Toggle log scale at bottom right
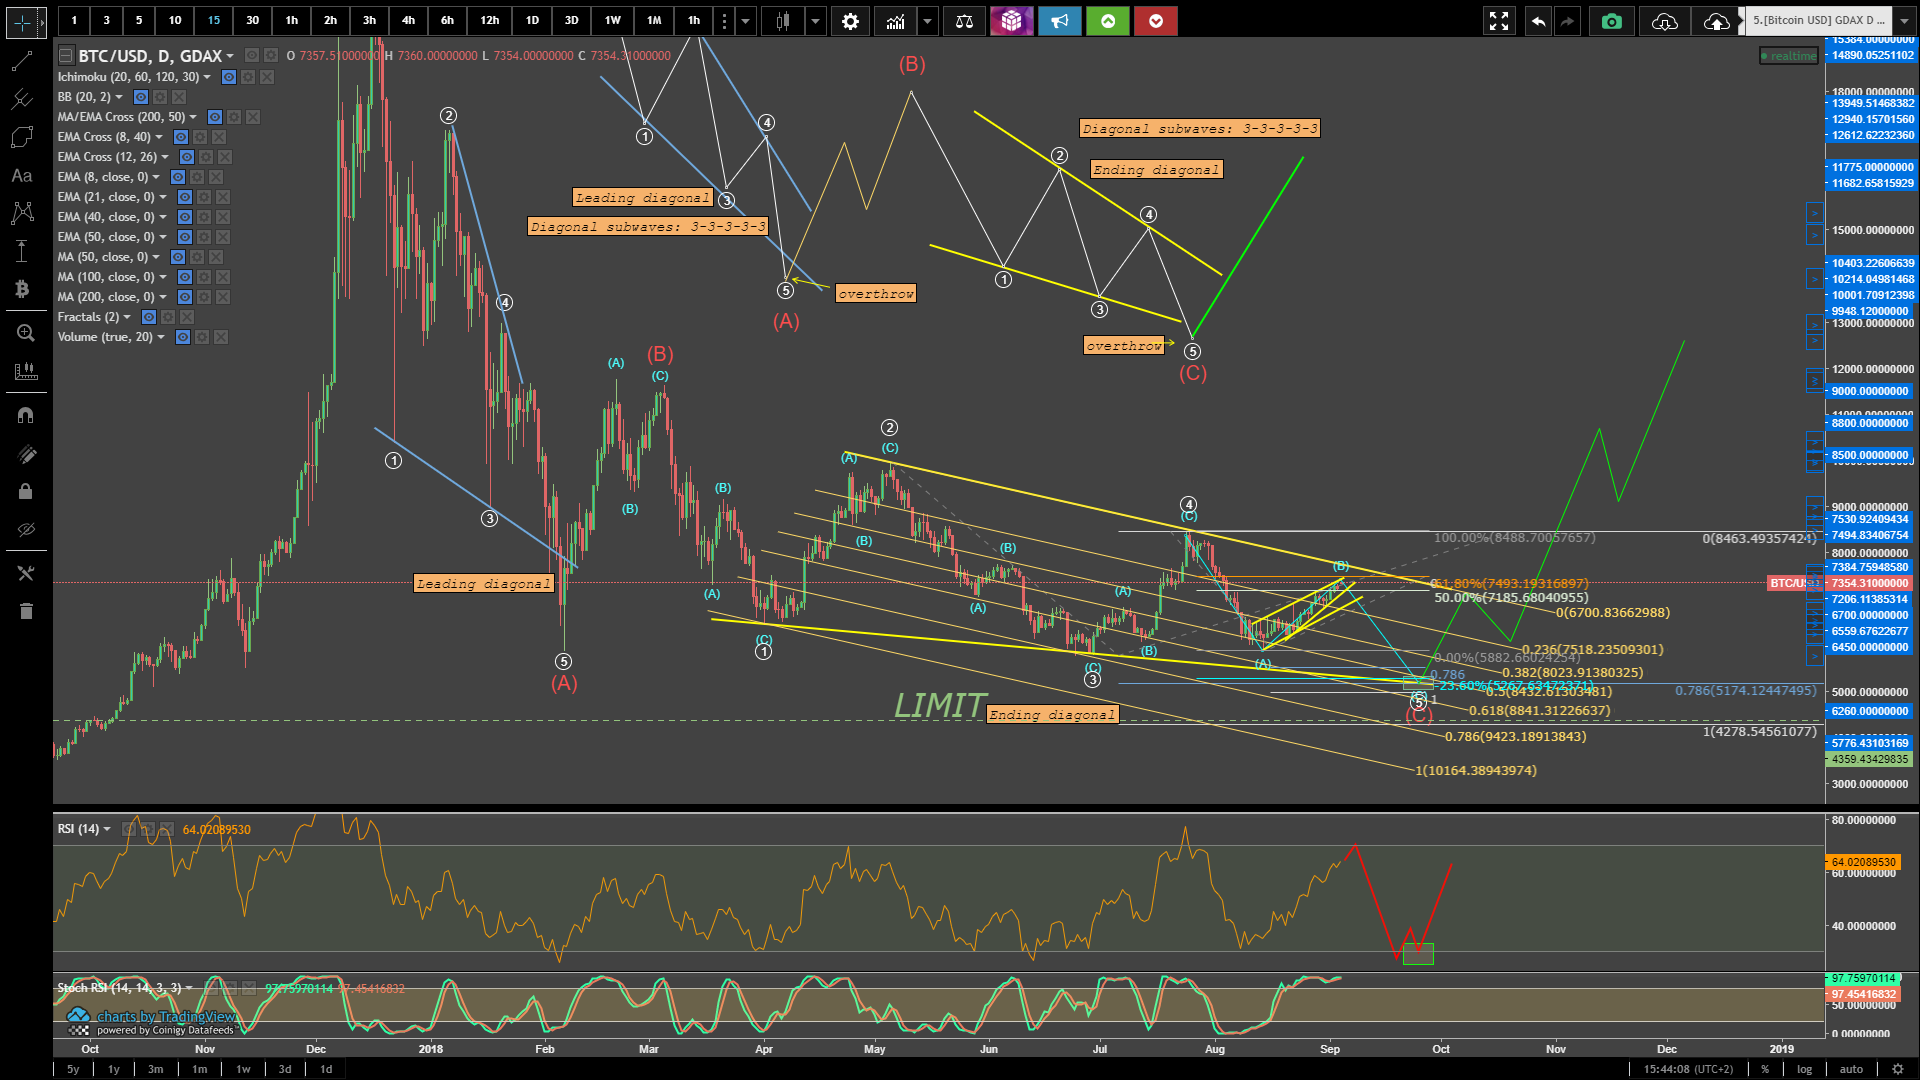The width and height of the screenshot is (1920, 1080). click(x=1804, y=1069)
